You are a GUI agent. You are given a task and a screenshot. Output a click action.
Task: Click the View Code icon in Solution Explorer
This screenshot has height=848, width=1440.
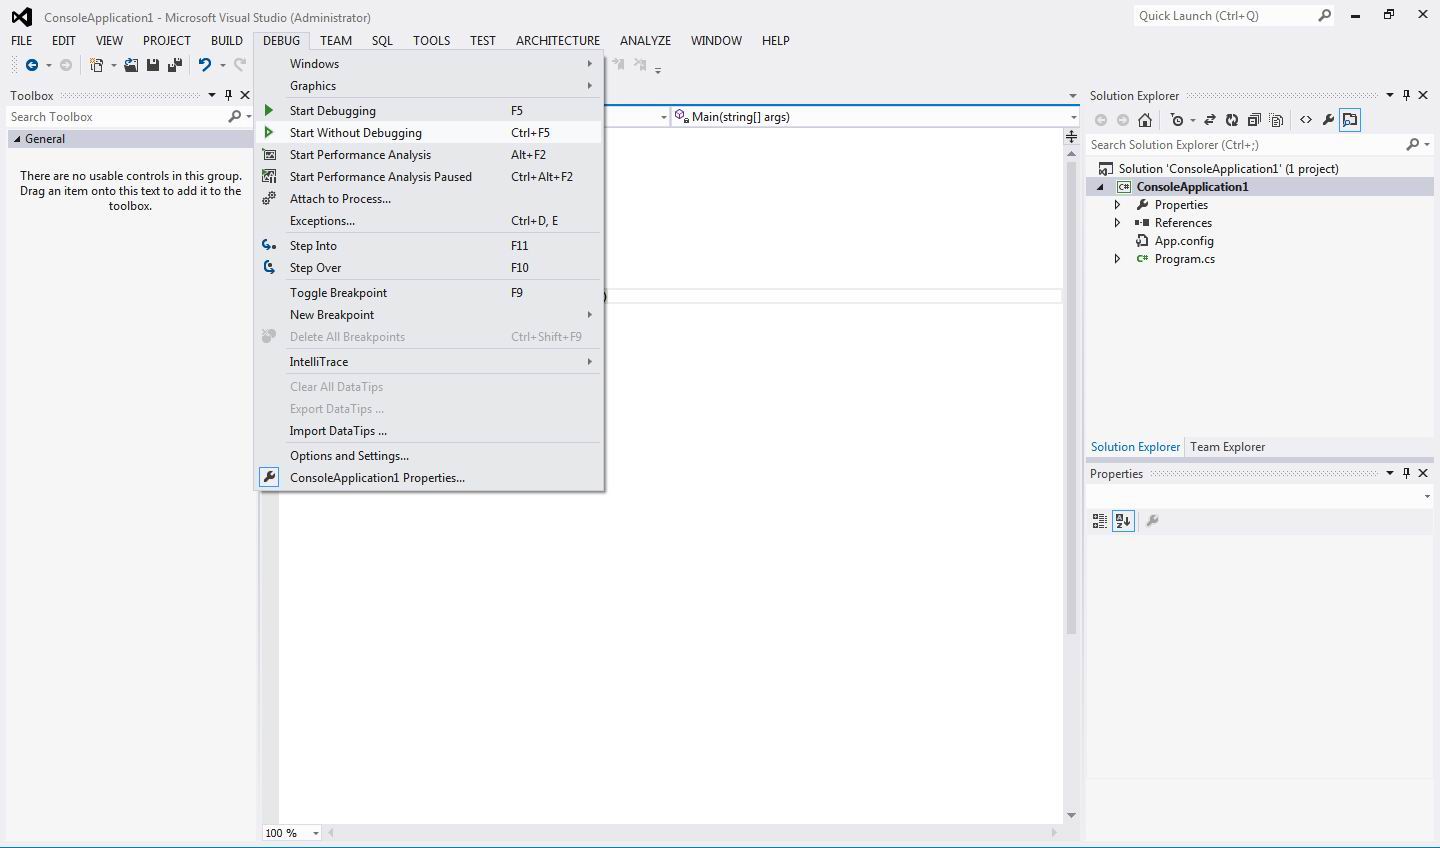1306,120
